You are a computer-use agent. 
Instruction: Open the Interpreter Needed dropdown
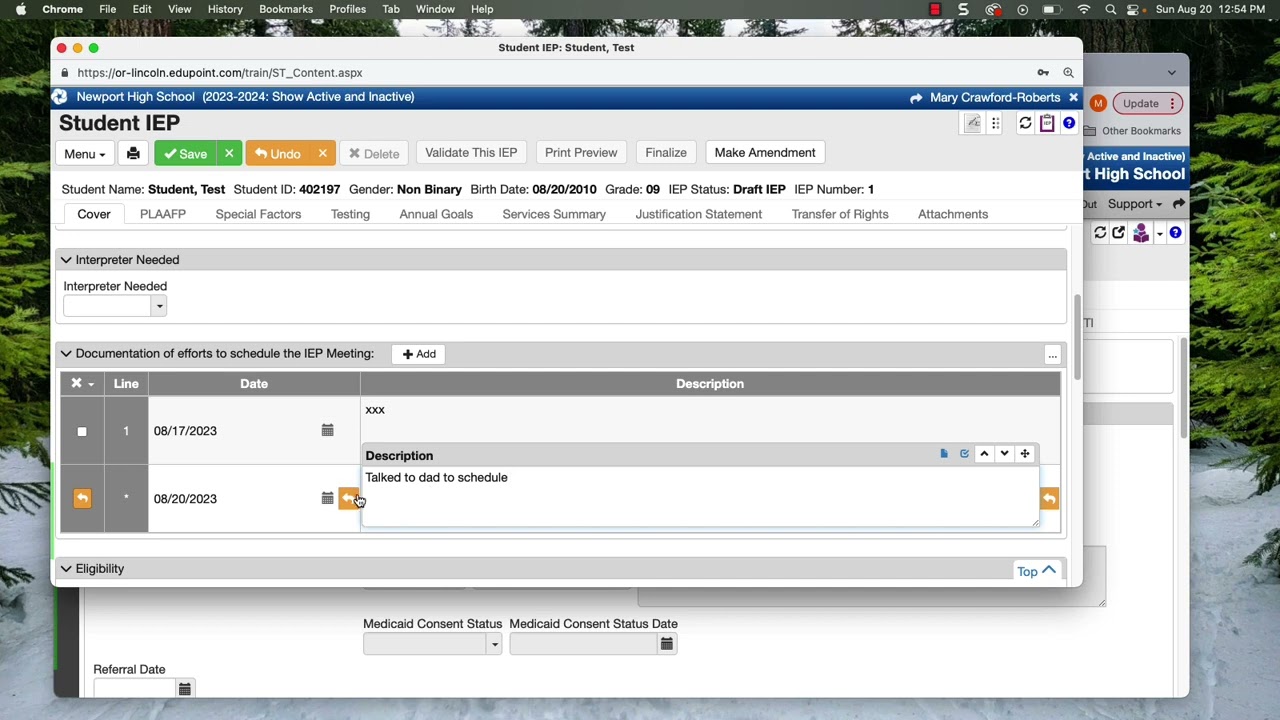[x=158, y=307]
